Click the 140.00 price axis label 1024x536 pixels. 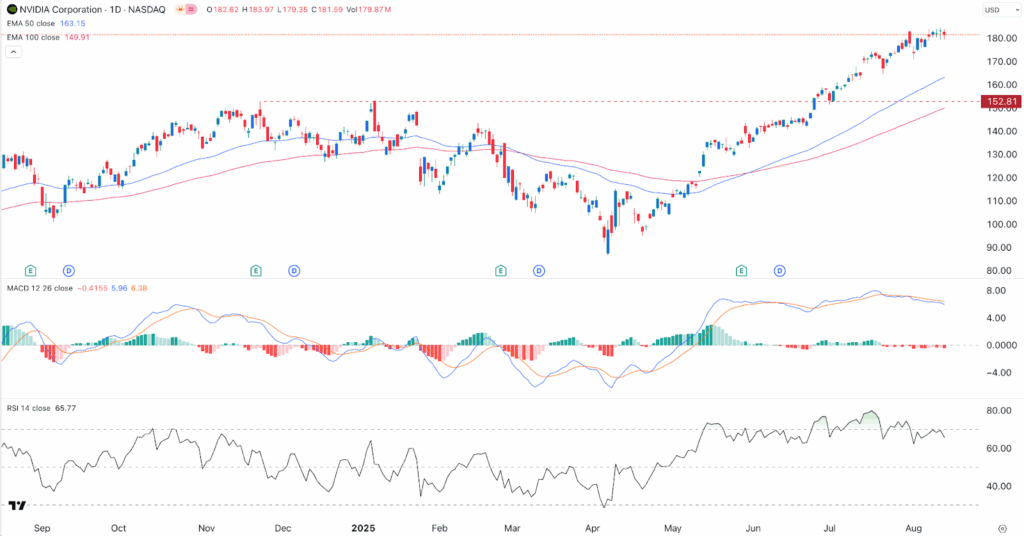1002,131
